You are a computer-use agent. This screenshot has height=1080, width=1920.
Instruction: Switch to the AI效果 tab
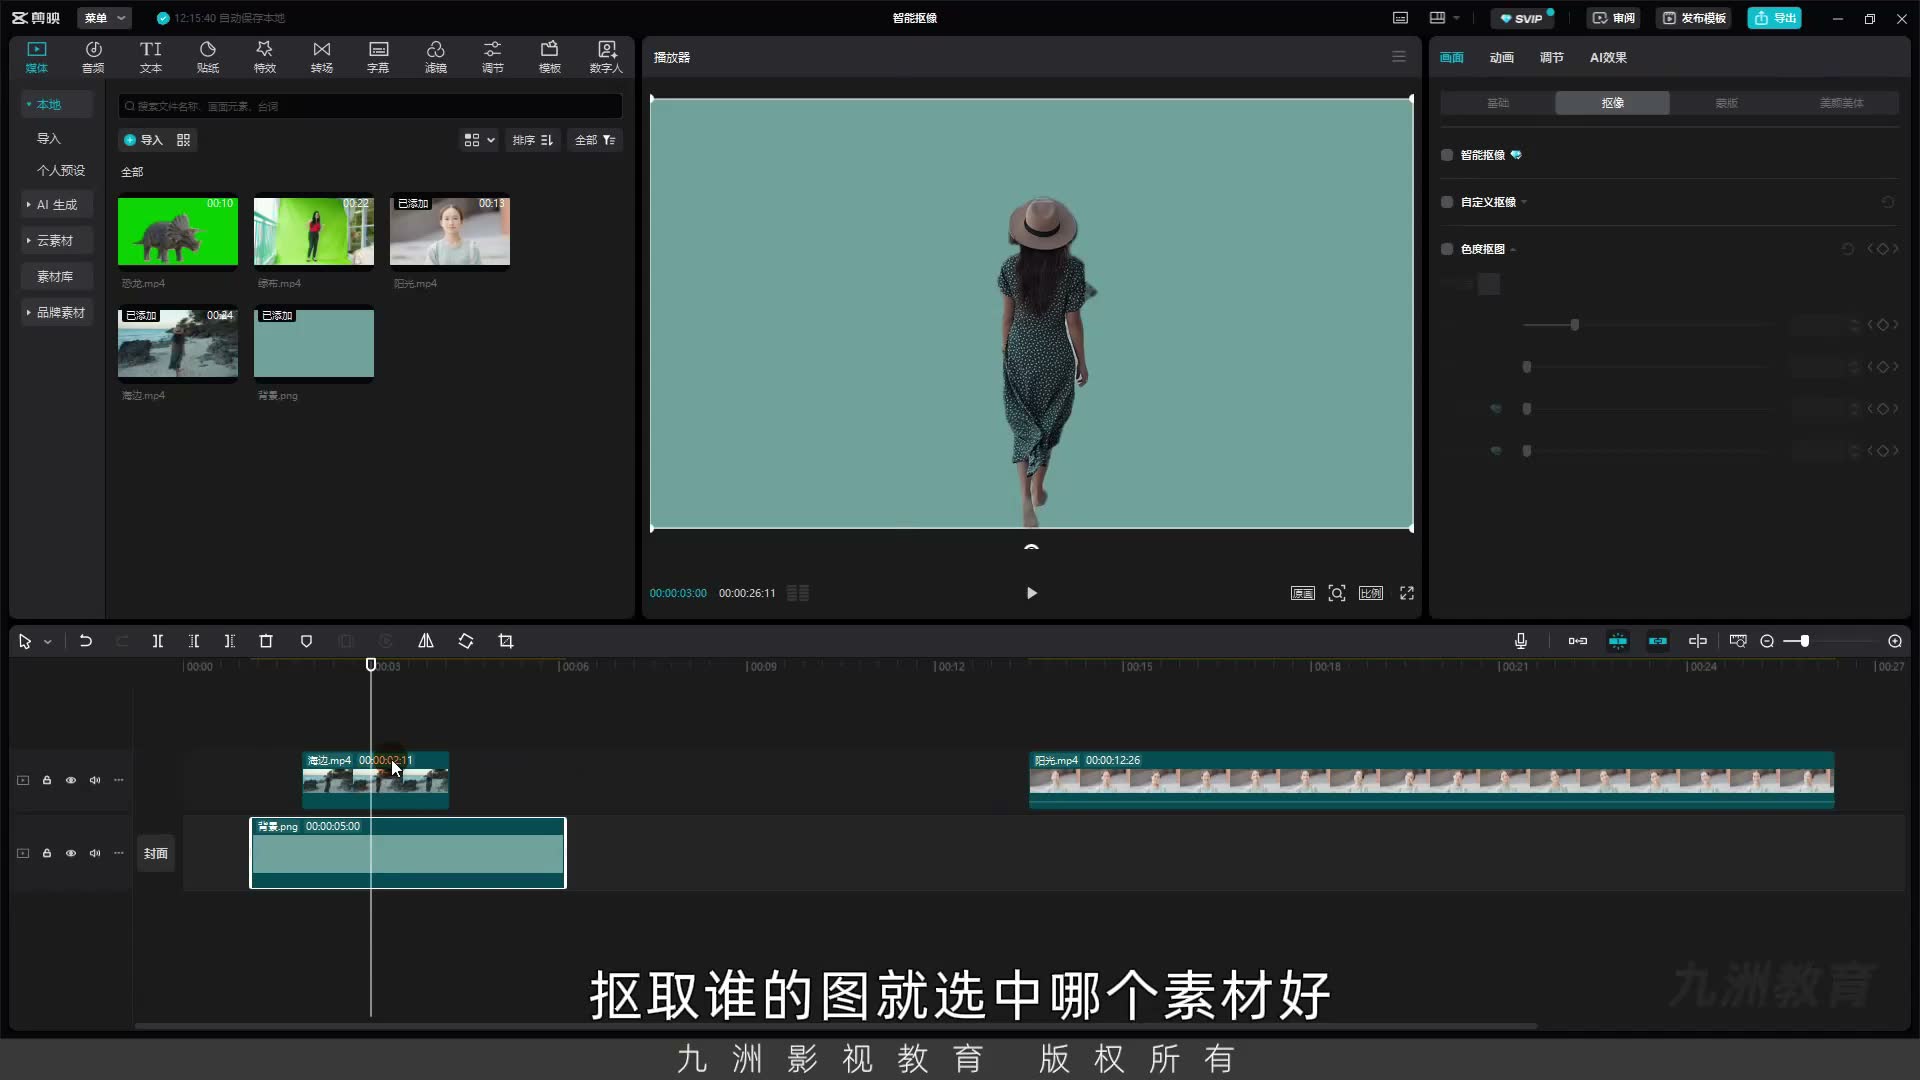pyautogui.click(x=1608, y=57)
